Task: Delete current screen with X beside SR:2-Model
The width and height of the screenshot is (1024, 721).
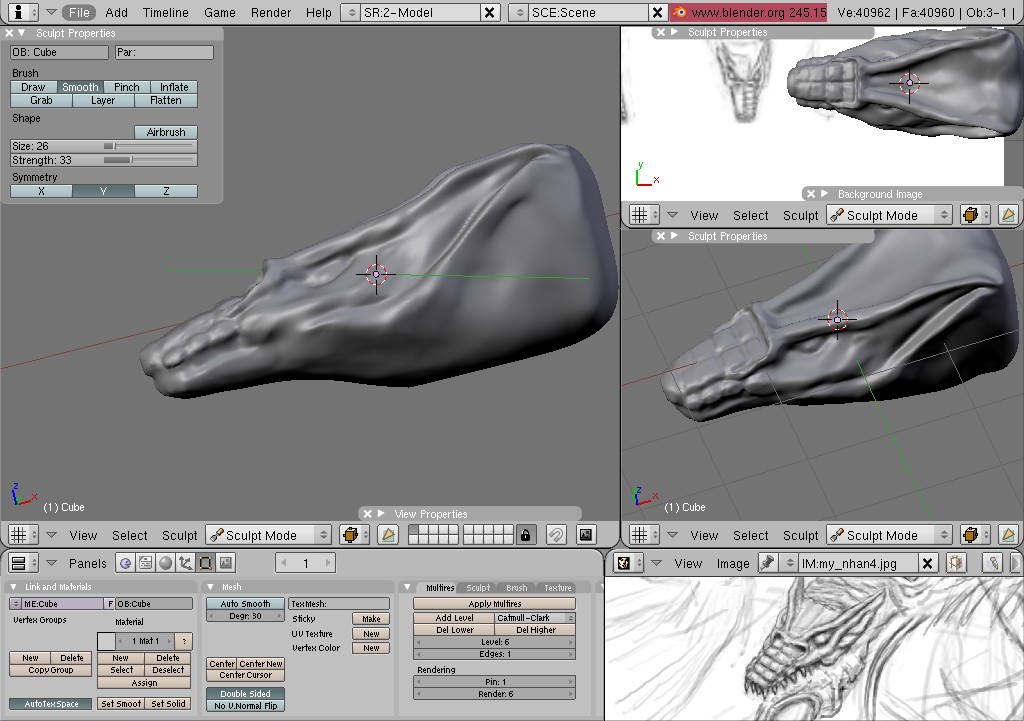Action: click(489, 12)
